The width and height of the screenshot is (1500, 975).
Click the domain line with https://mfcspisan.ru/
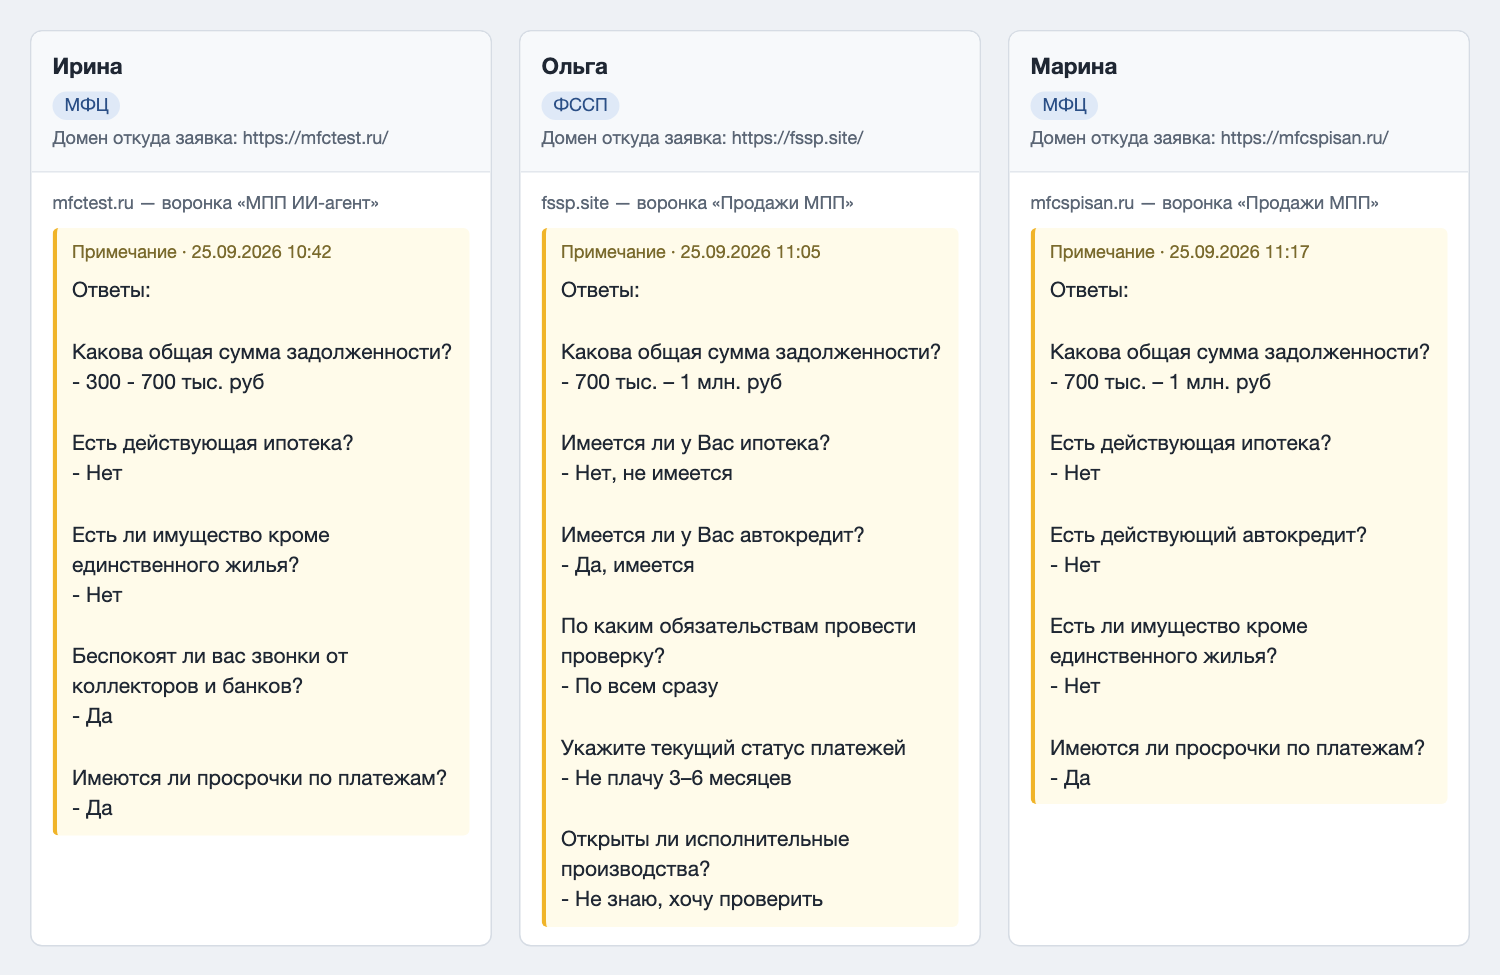tap(1209, 138)
